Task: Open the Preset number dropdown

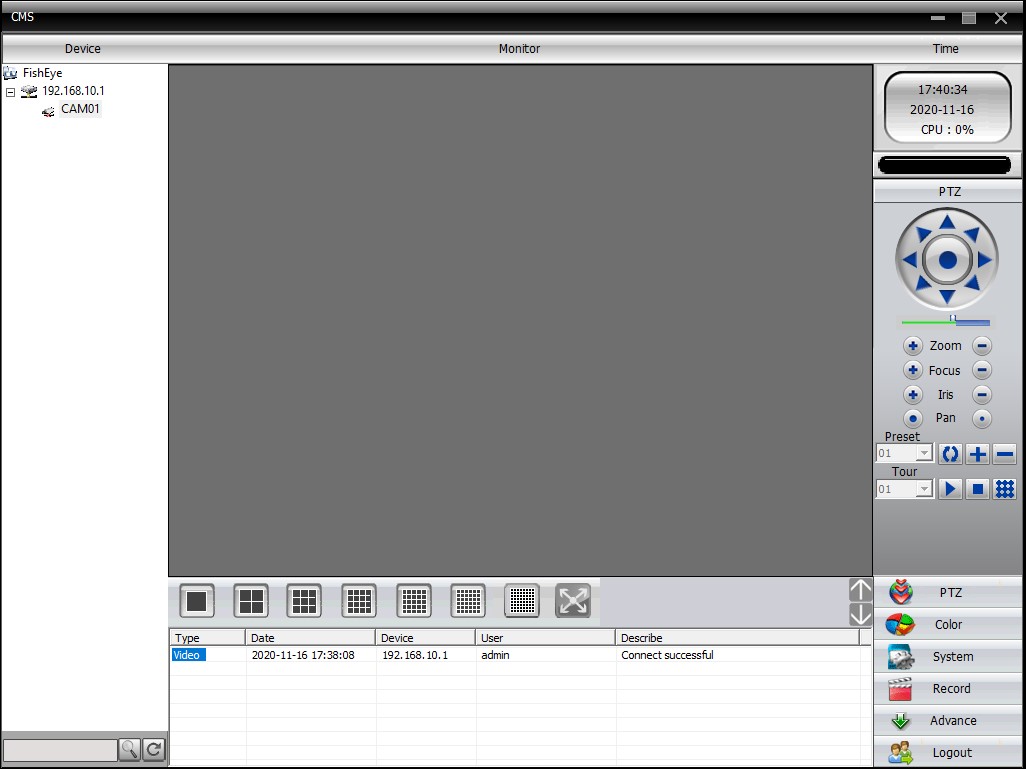Action: click(x=924, y=454)
